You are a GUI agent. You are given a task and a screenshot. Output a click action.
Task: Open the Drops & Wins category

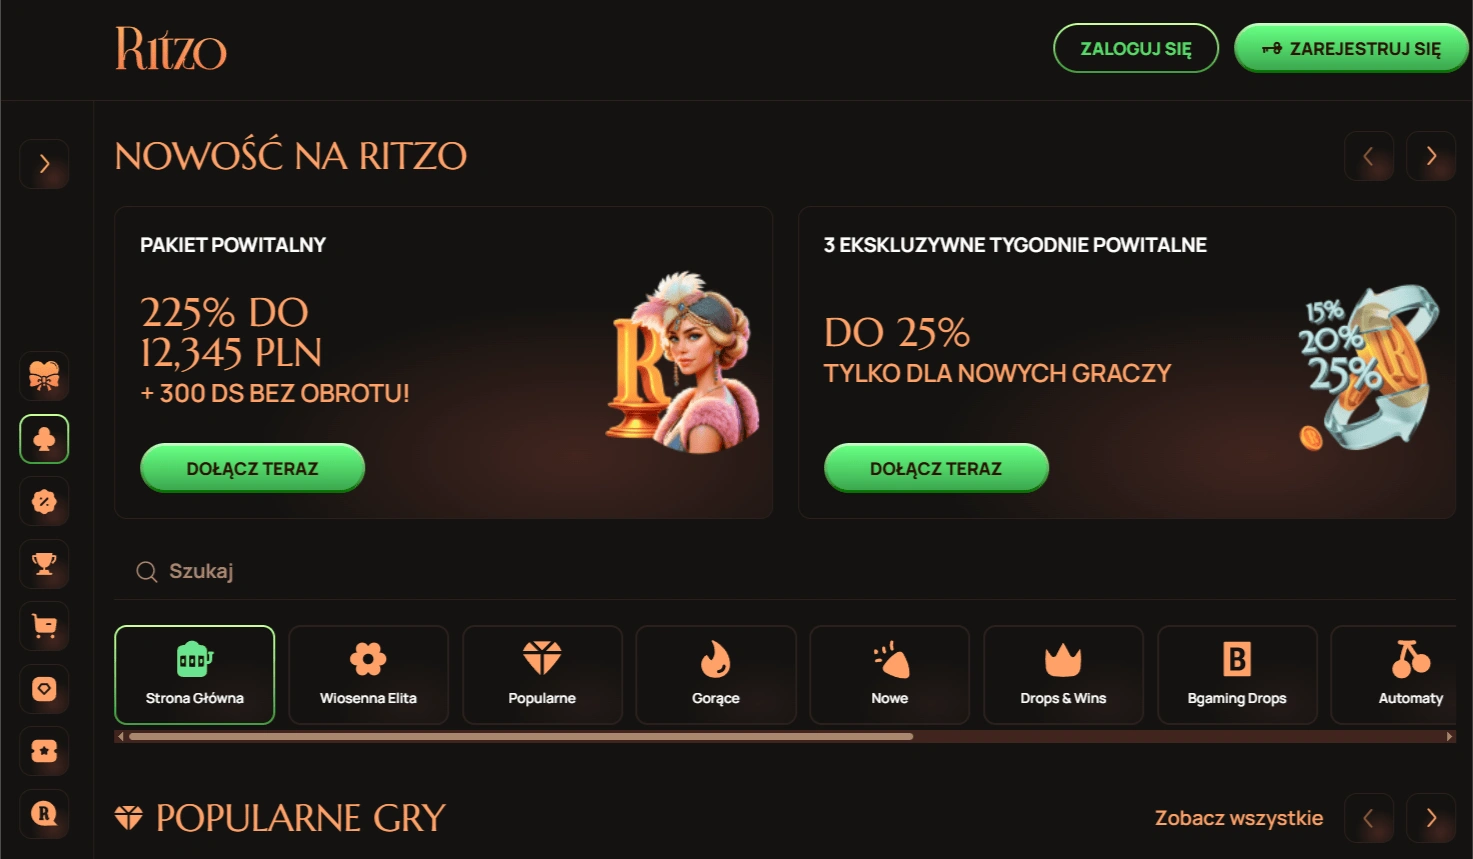click(1063, 675)
